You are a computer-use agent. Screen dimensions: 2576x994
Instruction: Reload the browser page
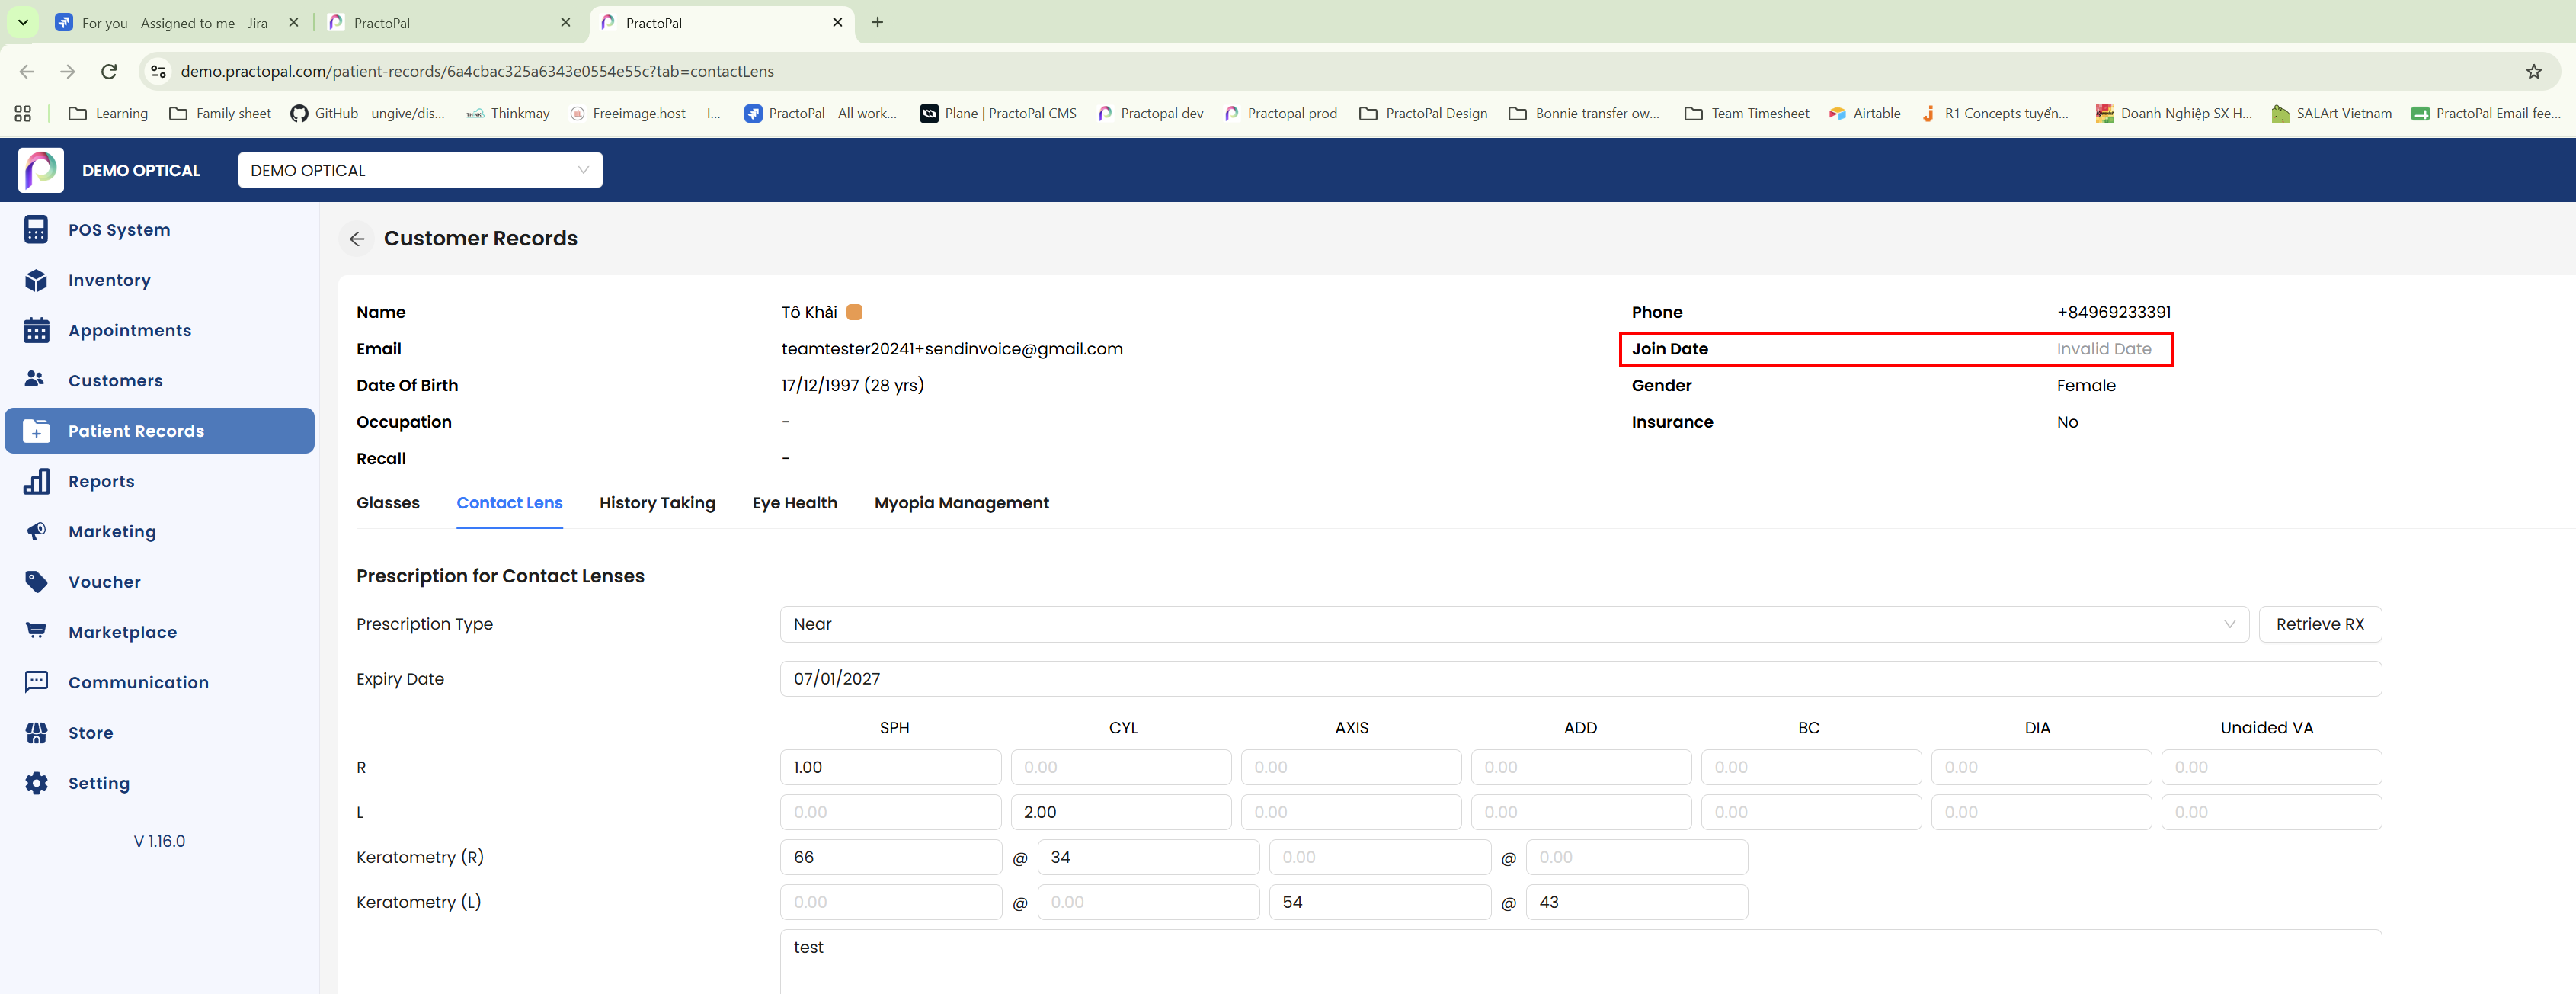(109, 71)
